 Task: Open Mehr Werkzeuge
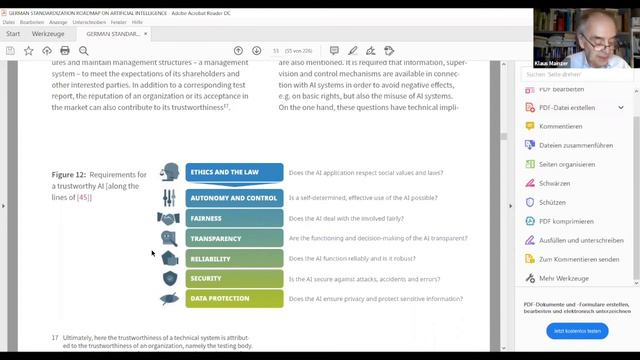point(564,278)
